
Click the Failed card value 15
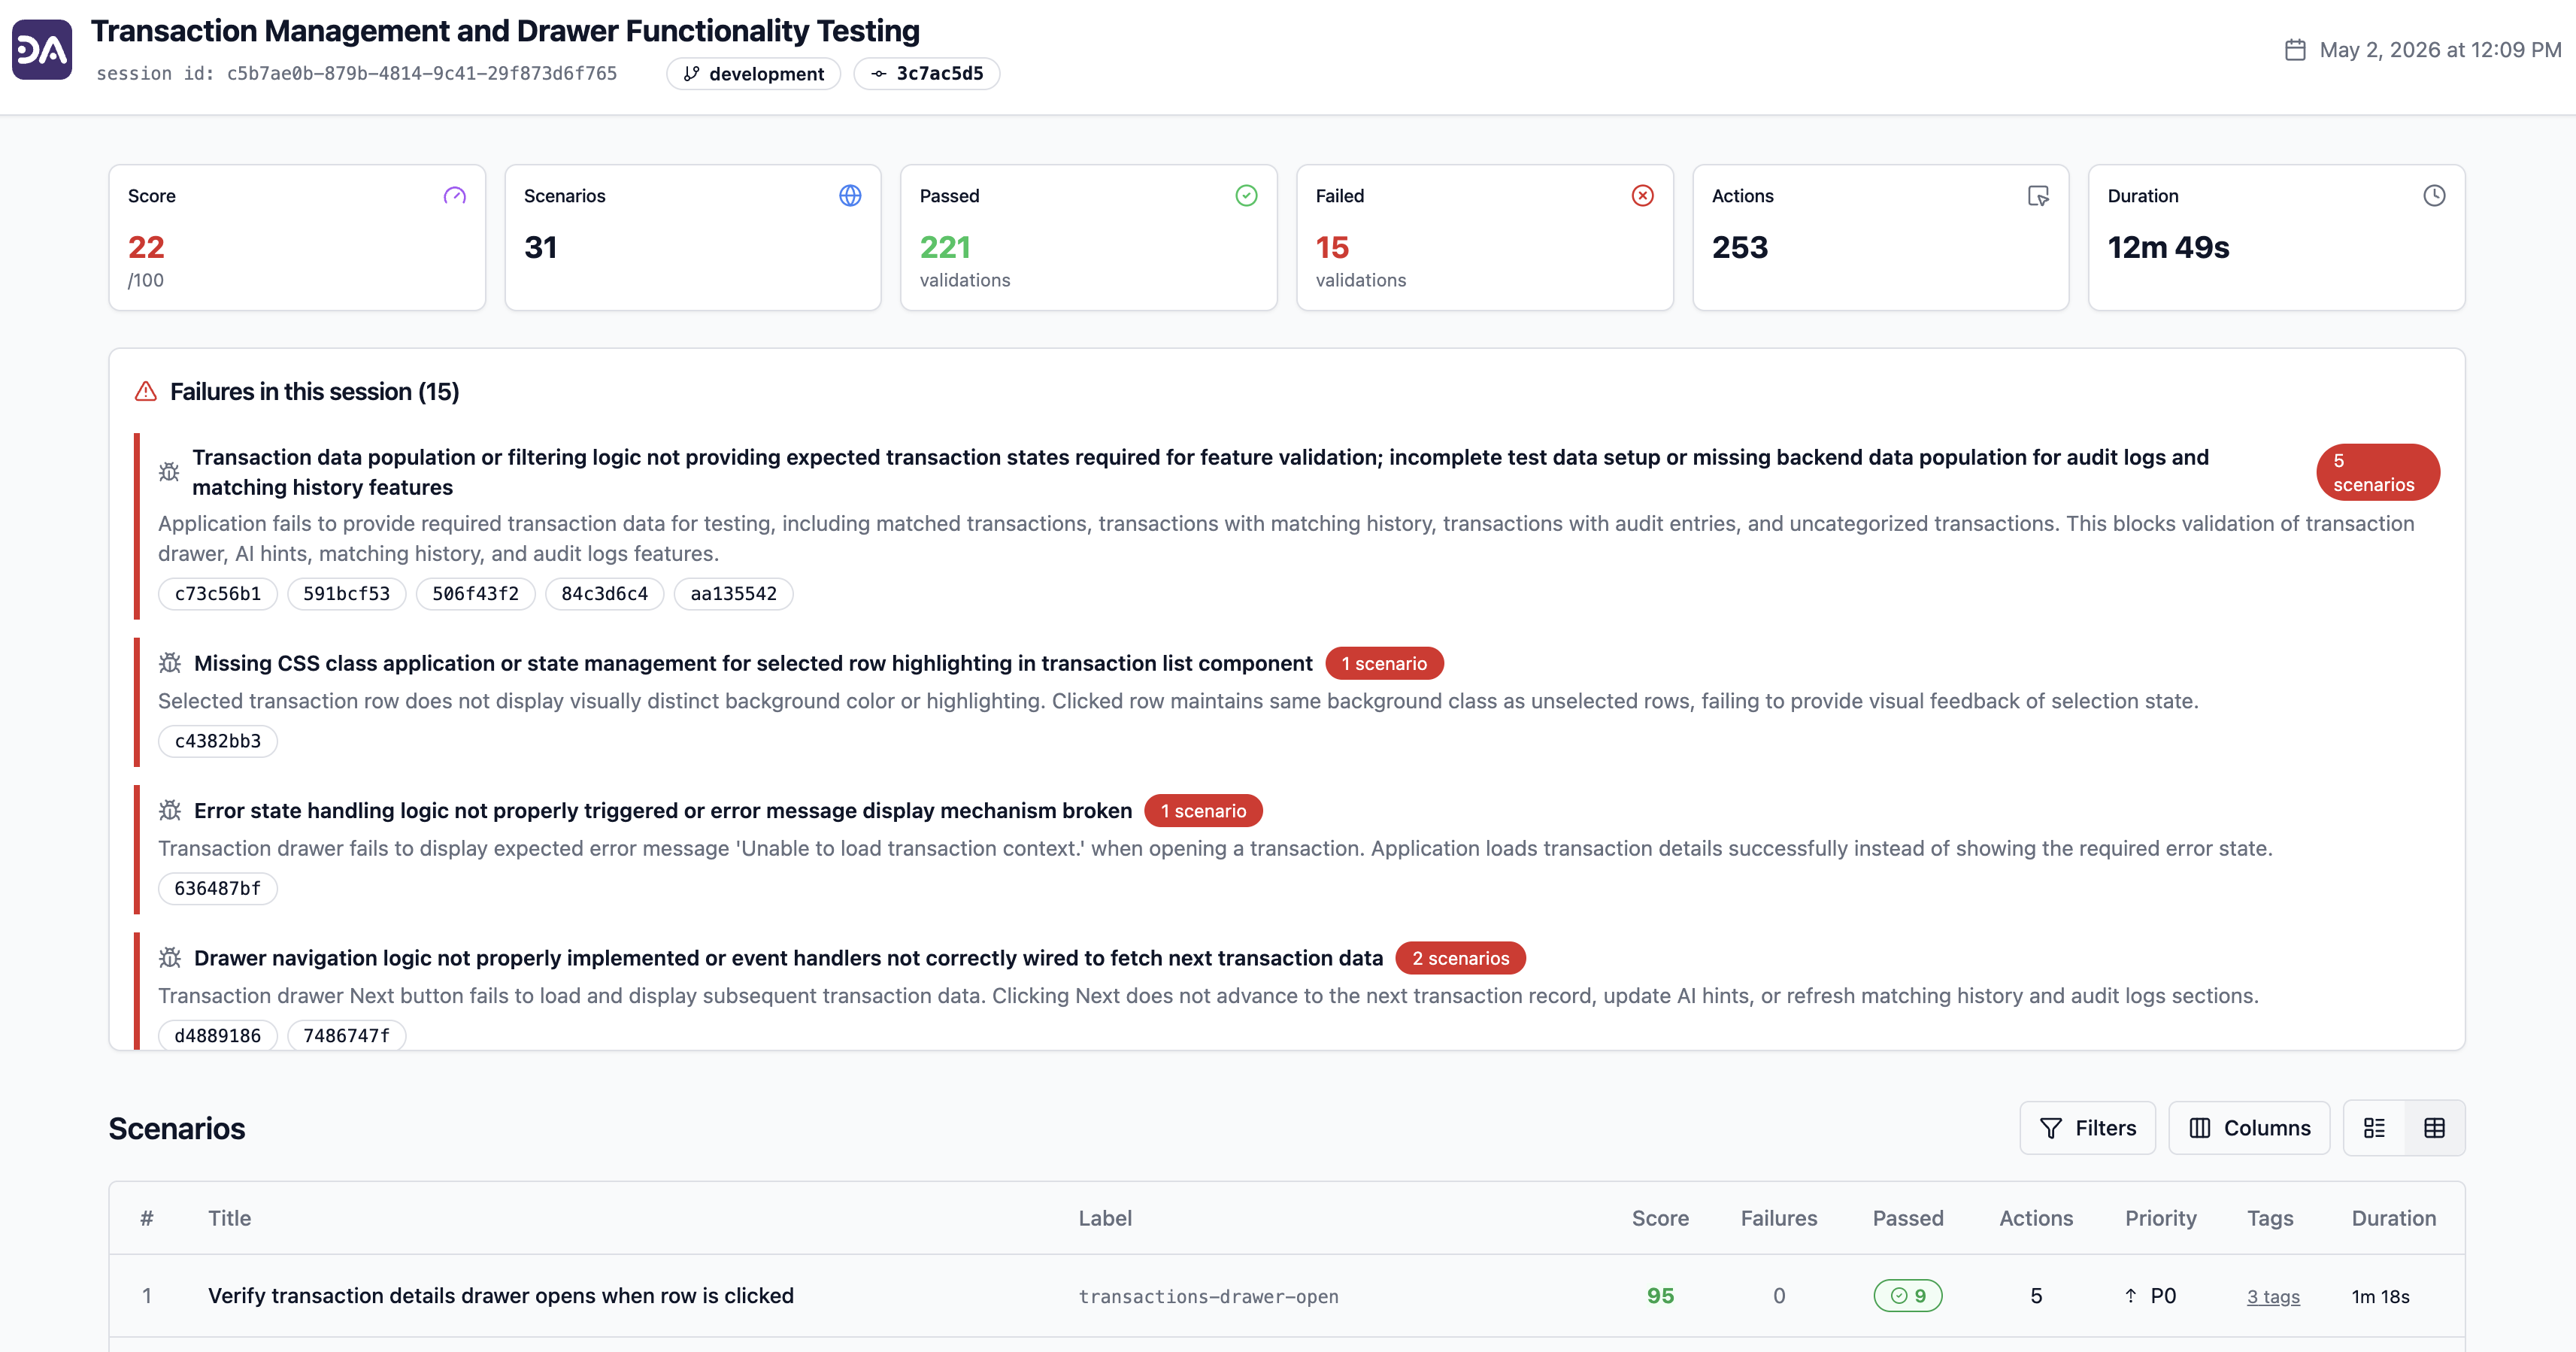[1332, 248]
